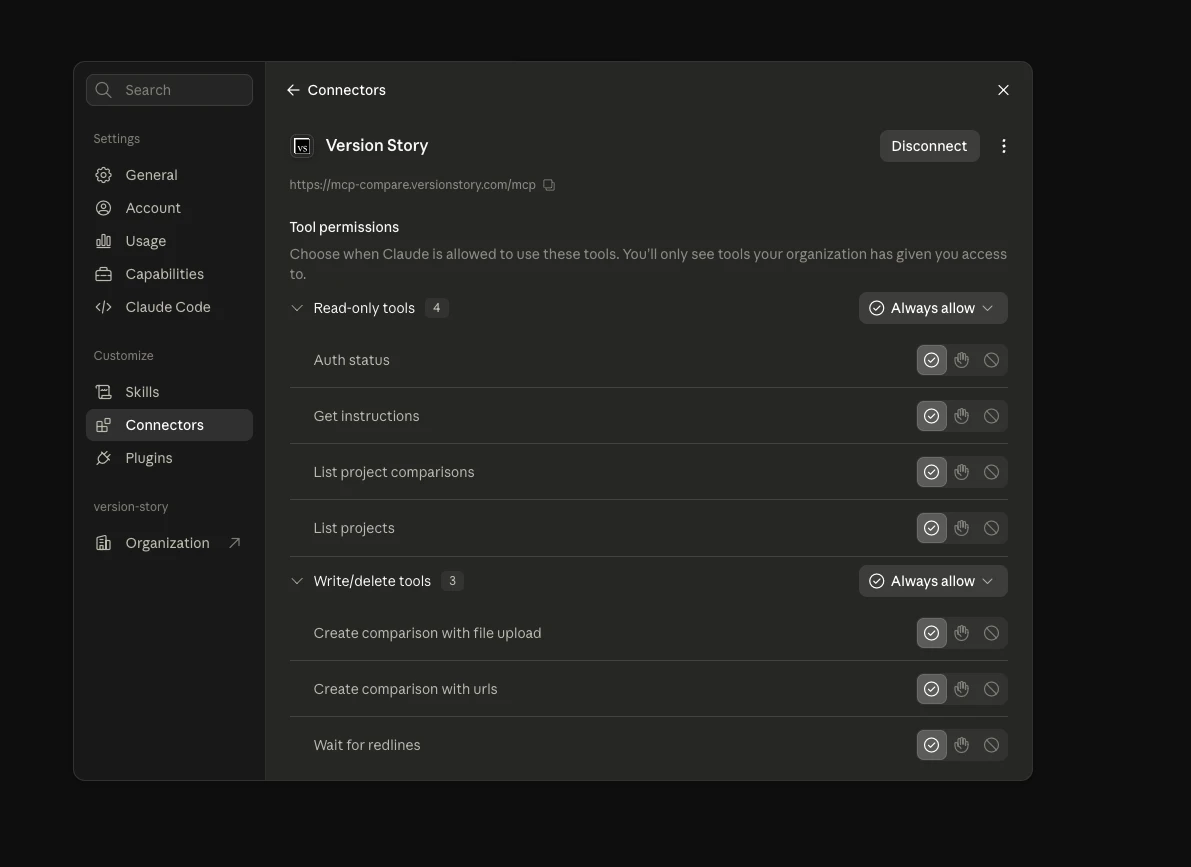Screen dimensions: 1191x867
Task: Click the Version Story connector title
Action: coord(377,145)
